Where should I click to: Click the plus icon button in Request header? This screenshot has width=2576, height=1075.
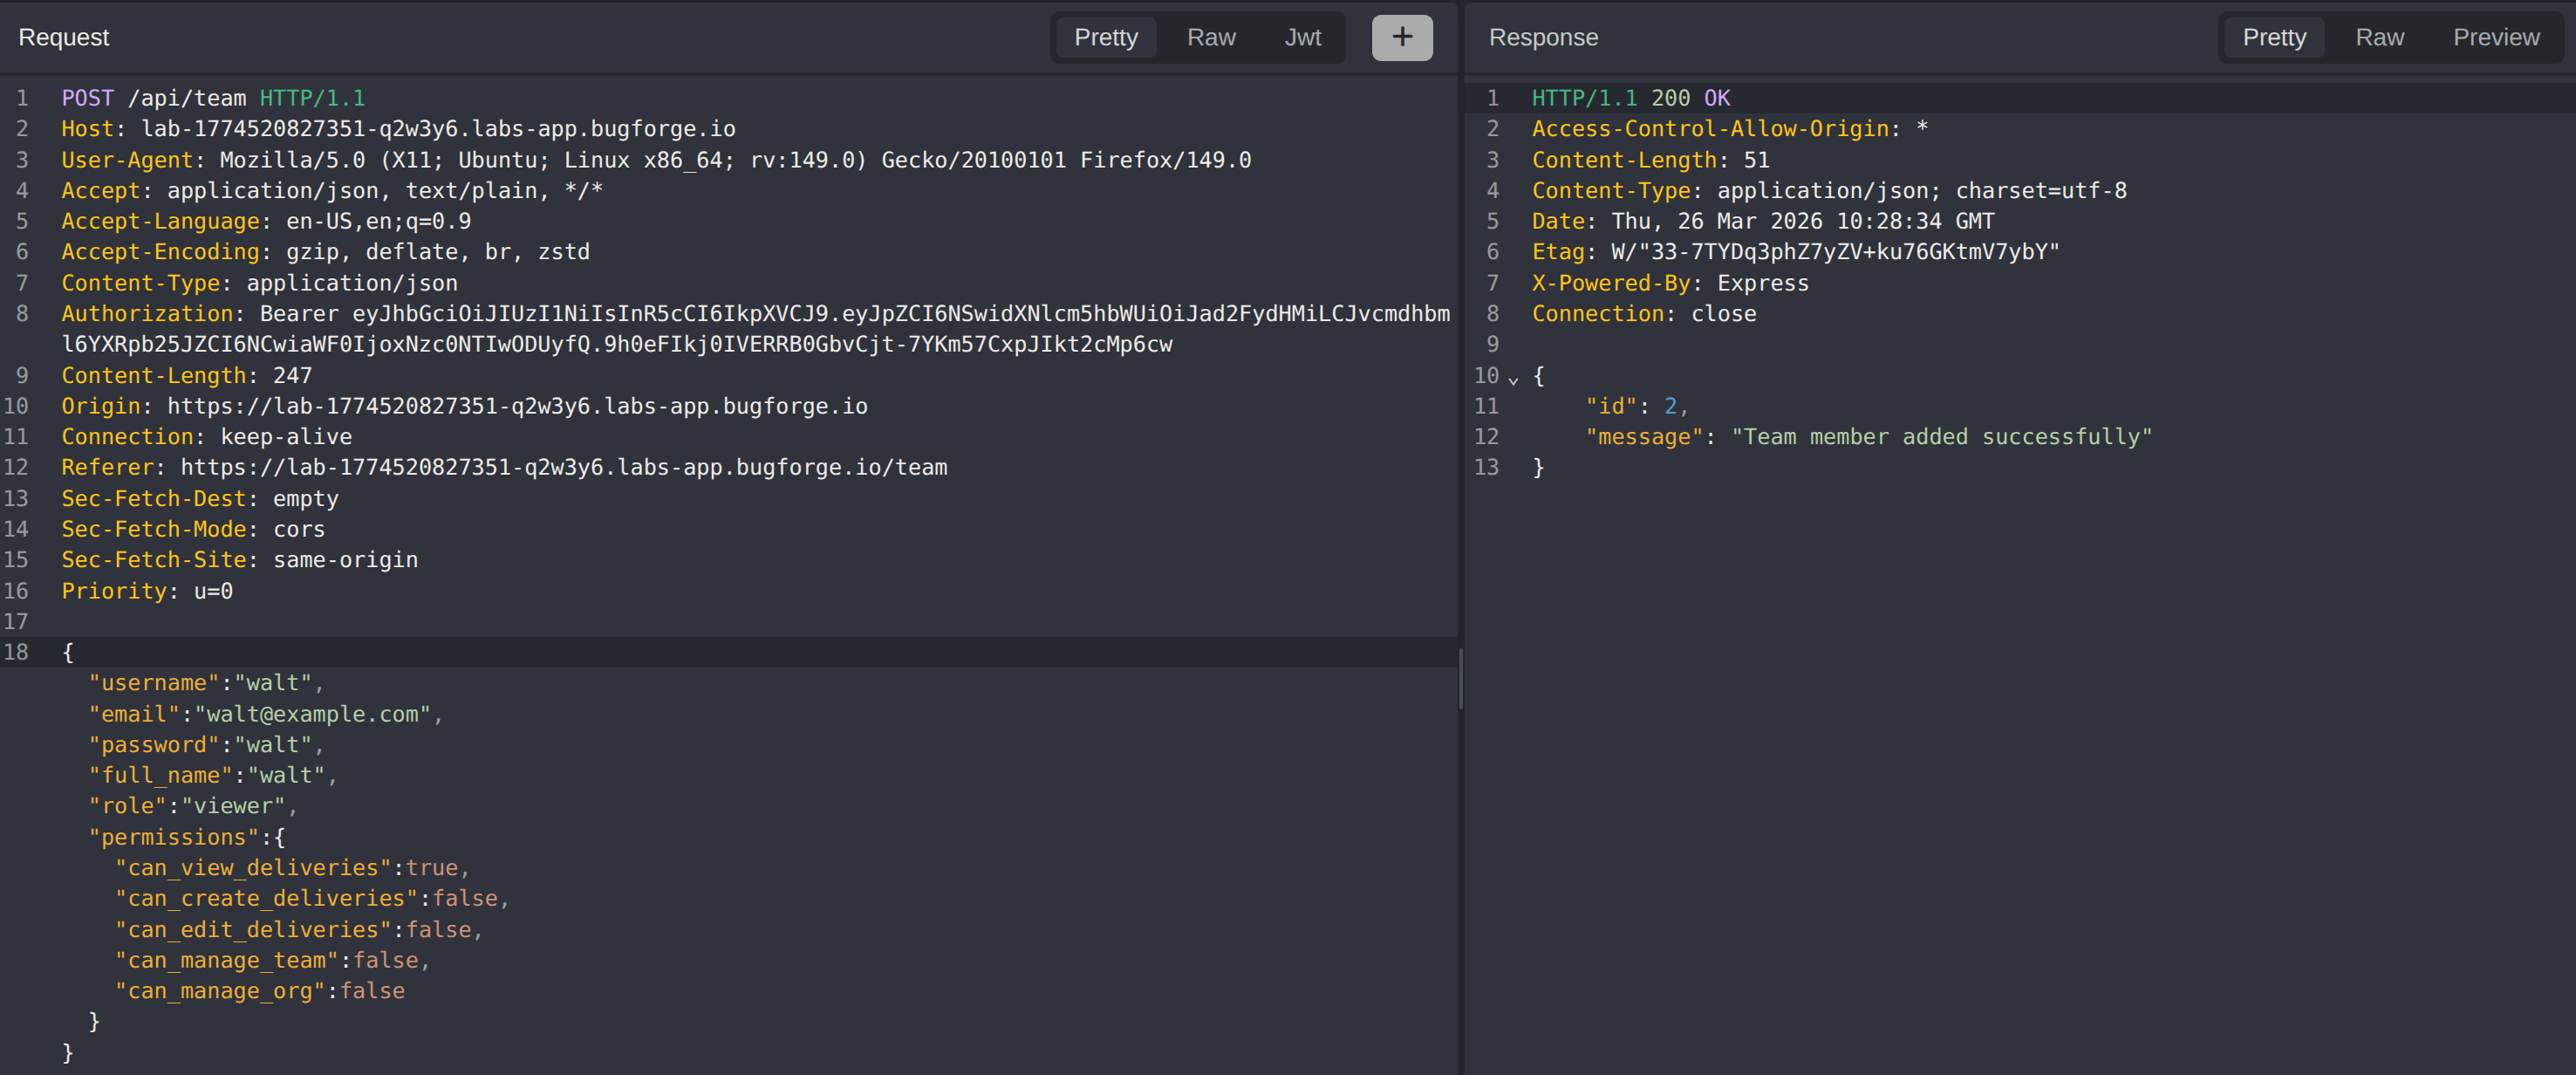[x=1401, y=37]
